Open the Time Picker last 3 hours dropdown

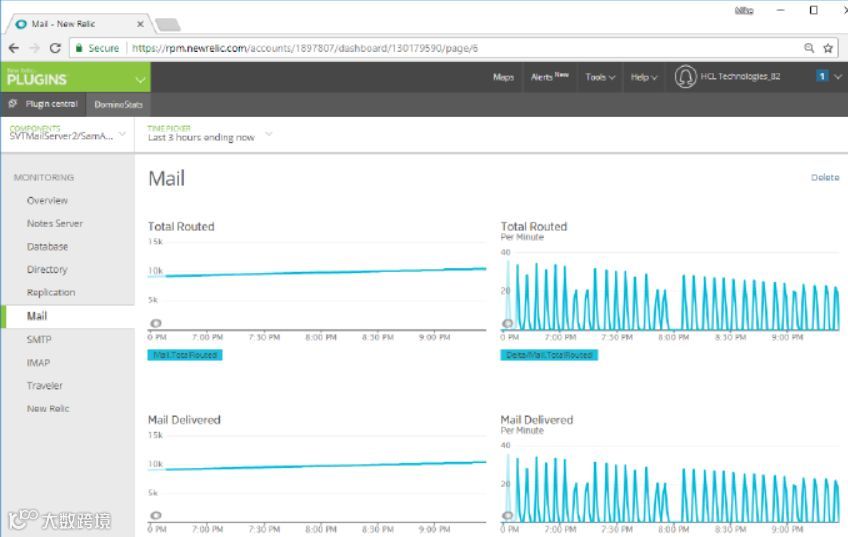coord(210,134)
